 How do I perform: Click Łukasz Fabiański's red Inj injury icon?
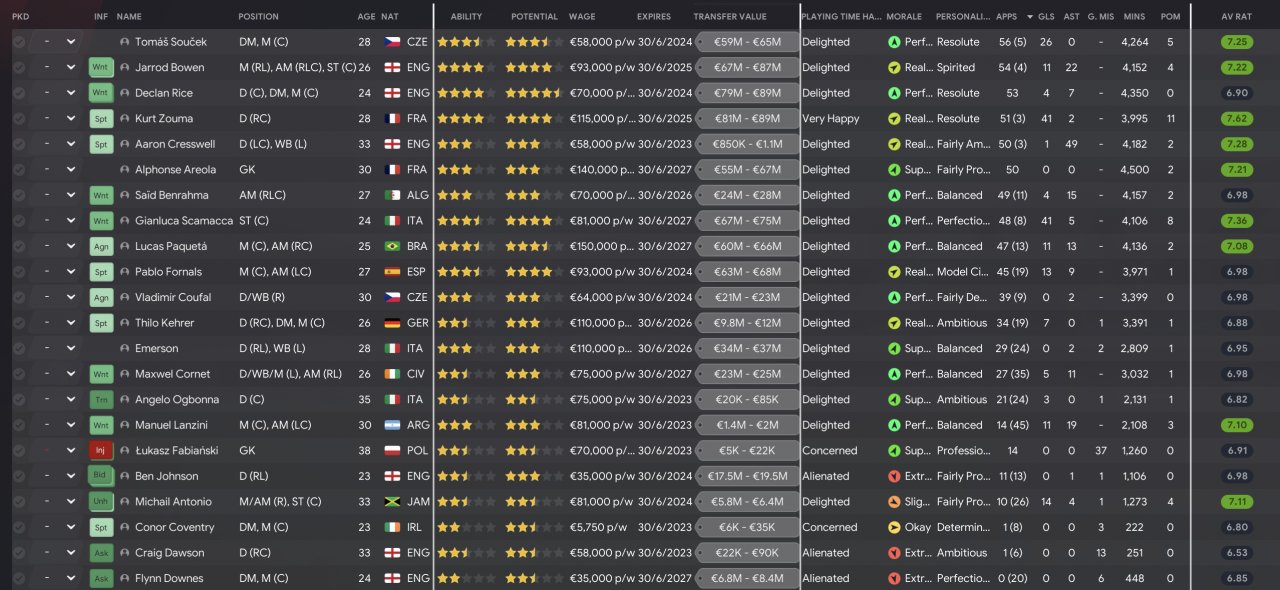click(x=101, y=451)
